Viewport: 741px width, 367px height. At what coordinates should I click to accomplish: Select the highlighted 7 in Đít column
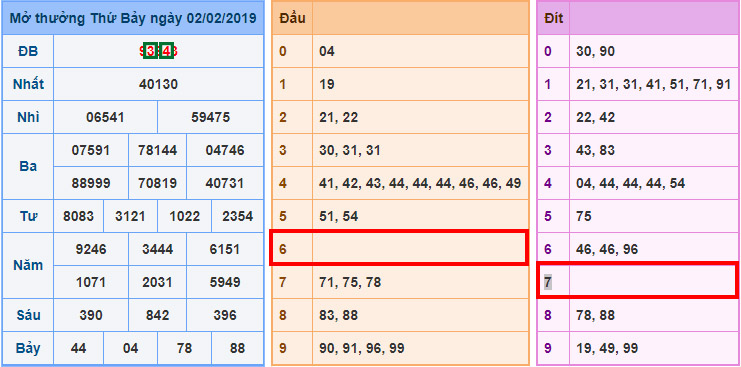pos(548,282)
